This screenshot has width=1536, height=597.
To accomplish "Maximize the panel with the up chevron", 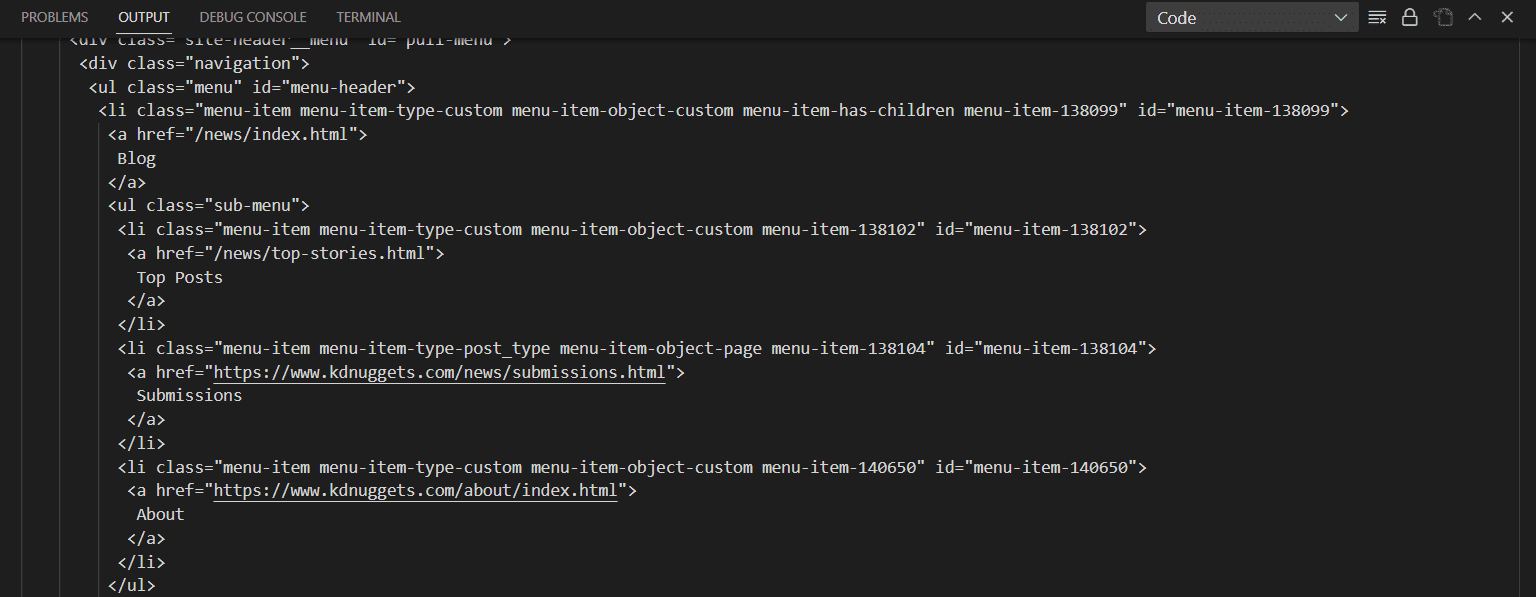I will tap(1474, 17).
